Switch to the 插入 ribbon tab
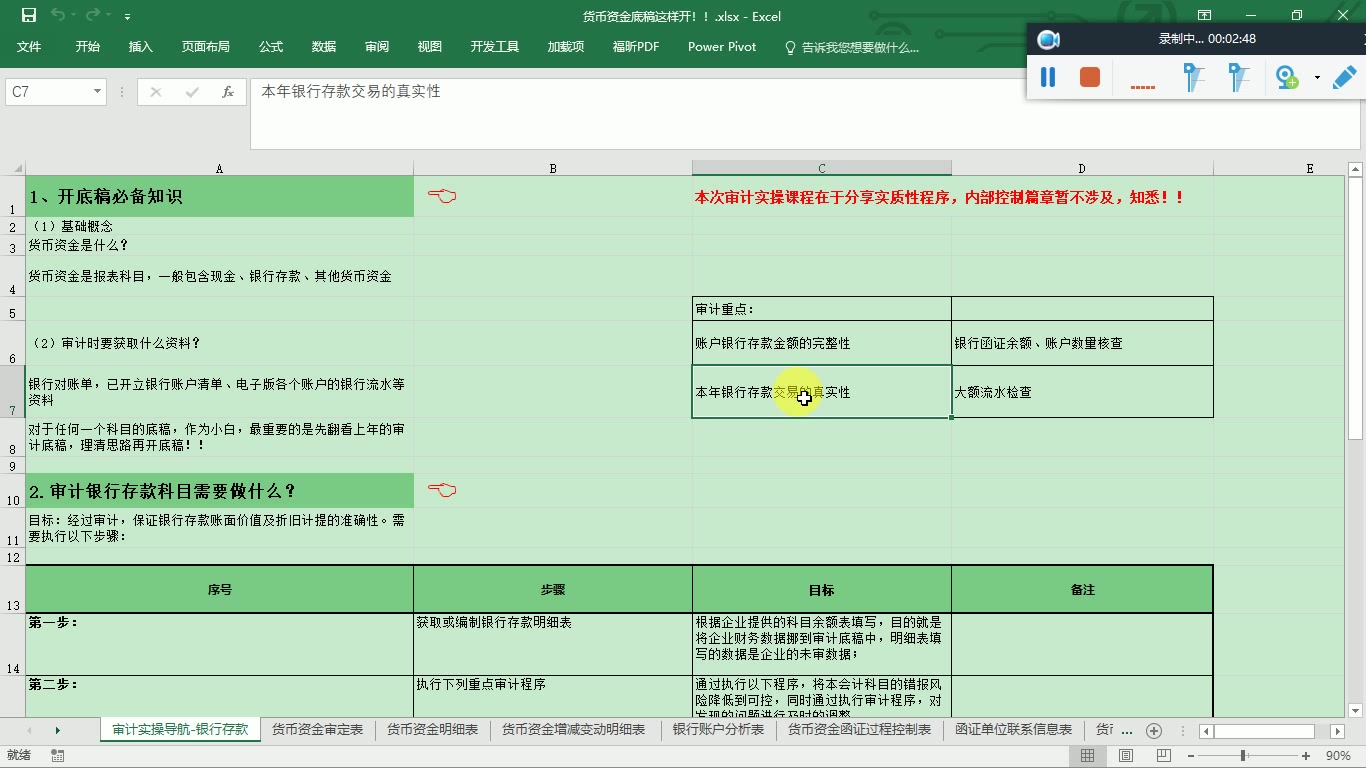 pos(141,47)
